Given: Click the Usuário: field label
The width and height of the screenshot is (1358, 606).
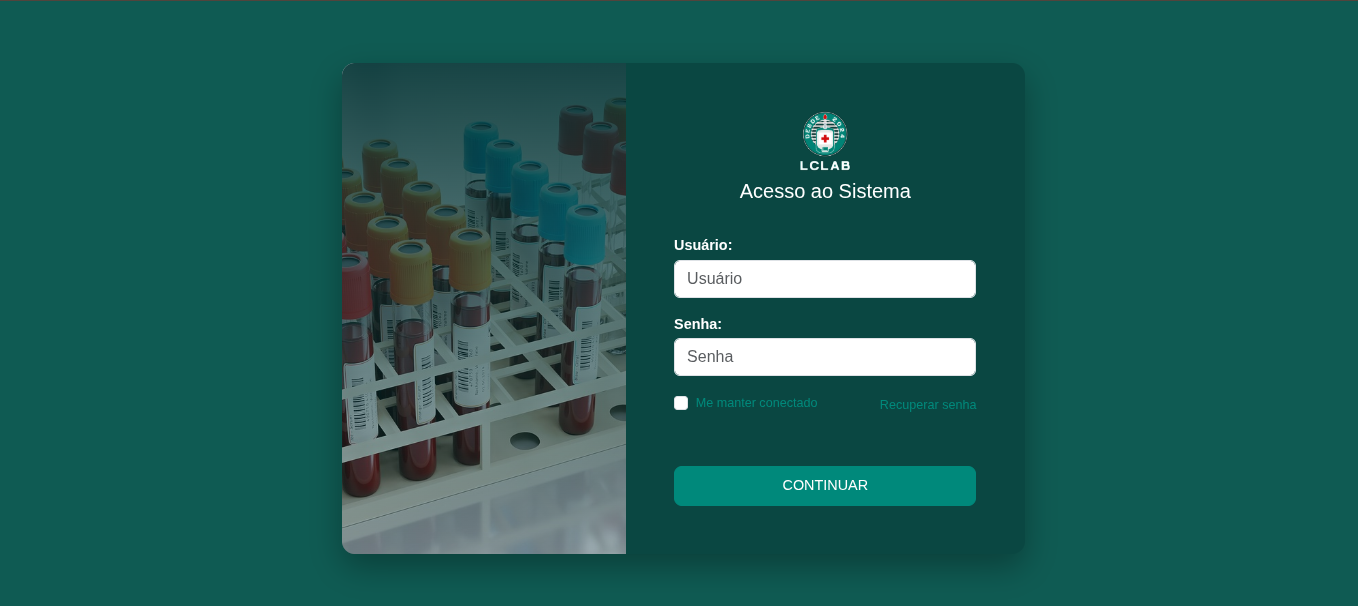Looking at the screenshot, I should 703,245.
